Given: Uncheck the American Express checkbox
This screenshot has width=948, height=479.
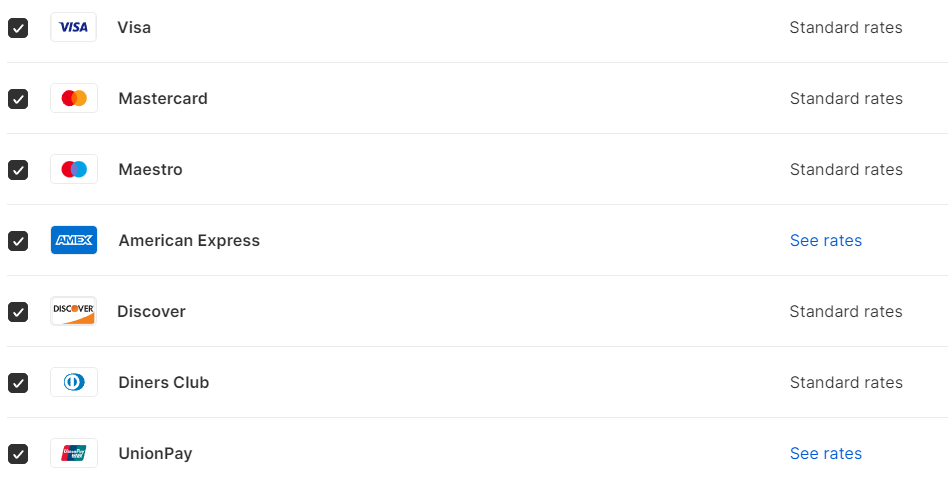Looking at the screenshot, I should (x=18, y=241).
